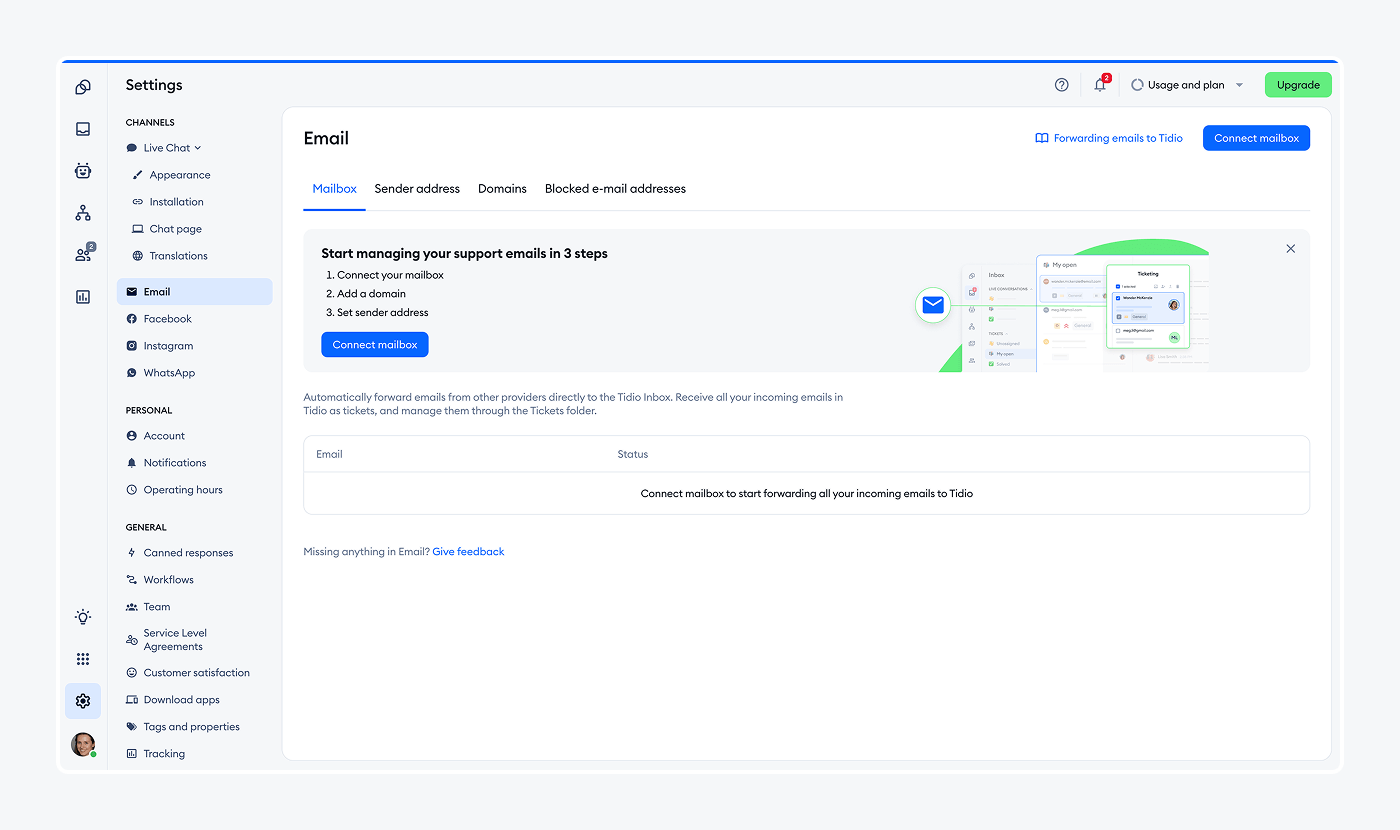The image size is (1400, 830).
Task: Open the Usage and plan dropdown
Action: point(1187,84)
